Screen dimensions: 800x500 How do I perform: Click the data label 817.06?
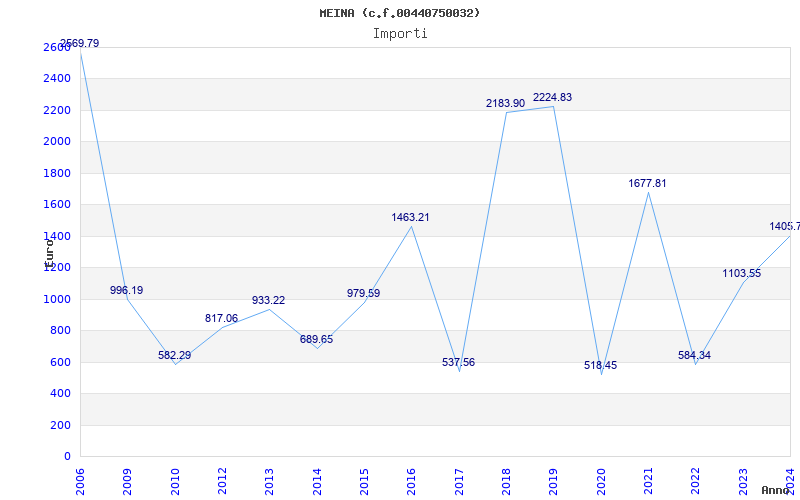[x=221, y=318]
